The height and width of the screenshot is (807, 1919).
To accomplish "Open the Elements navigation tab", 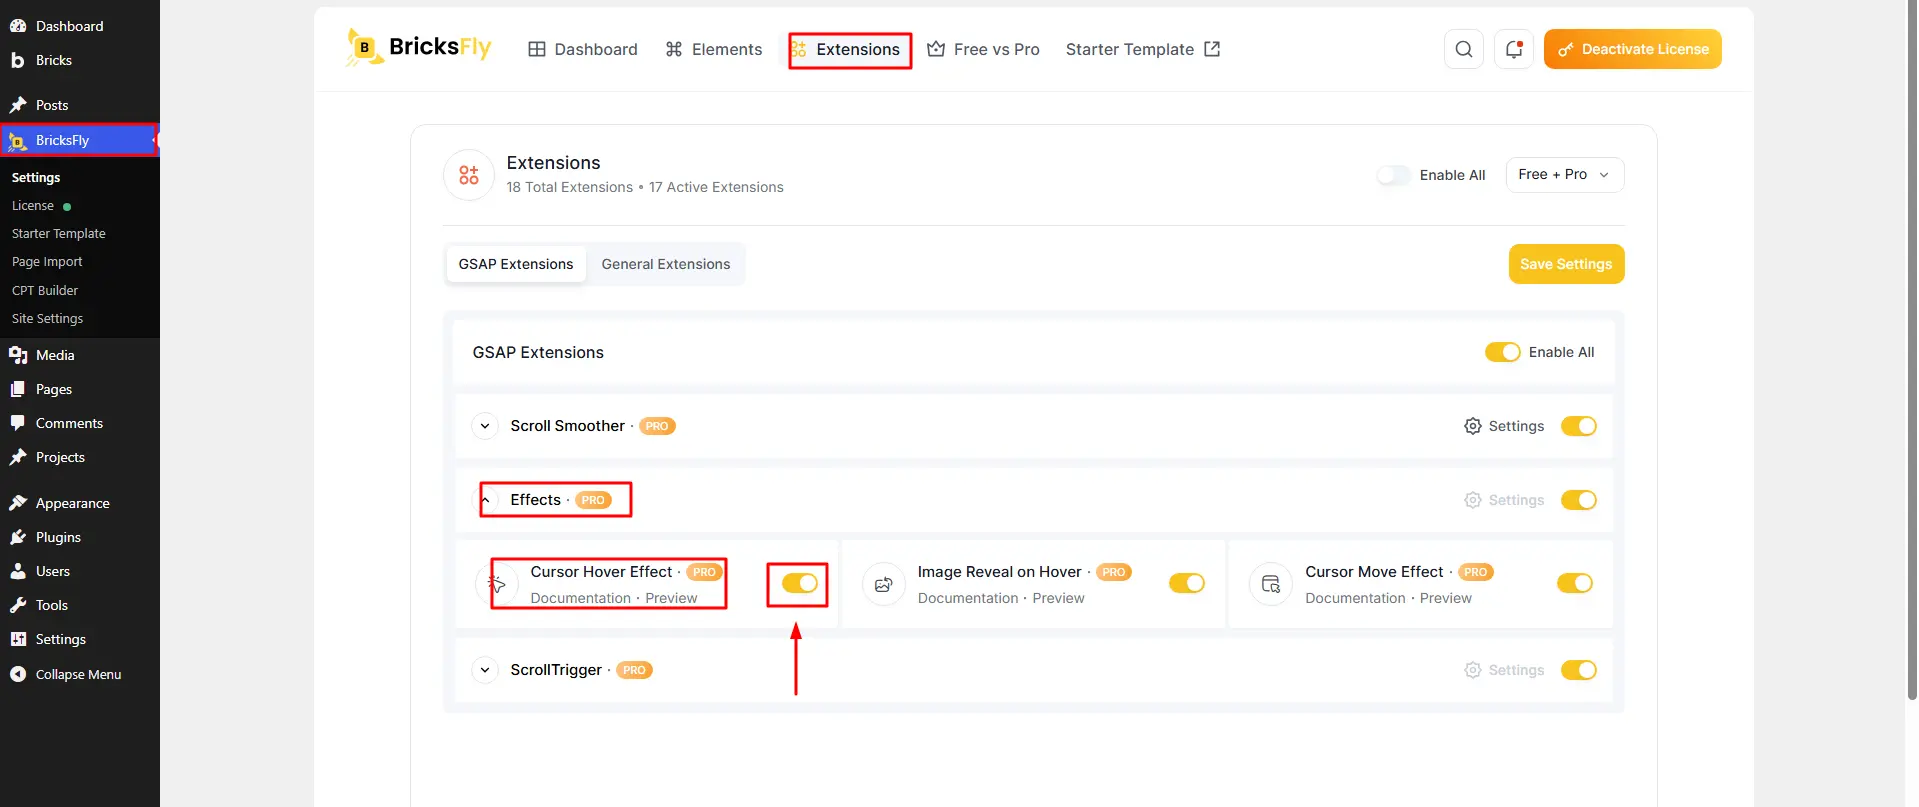I will coord(714,49).
